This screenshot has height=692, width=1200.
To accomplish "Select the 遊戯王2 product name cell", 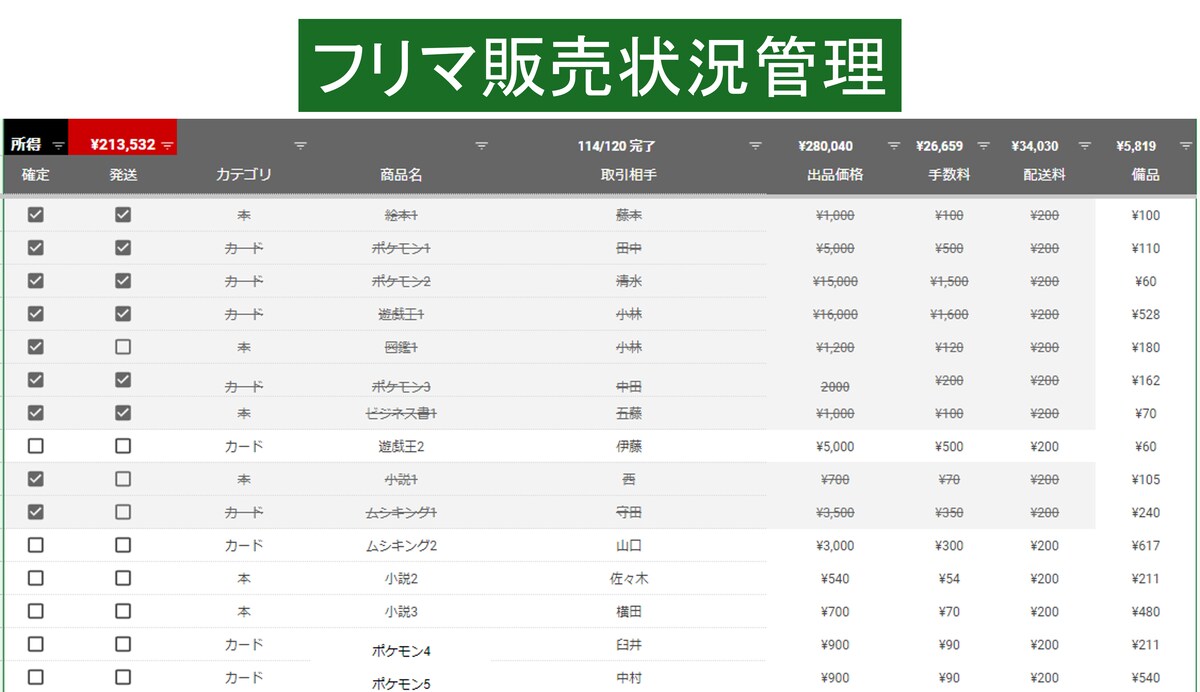I will click(x=401, y=446).
